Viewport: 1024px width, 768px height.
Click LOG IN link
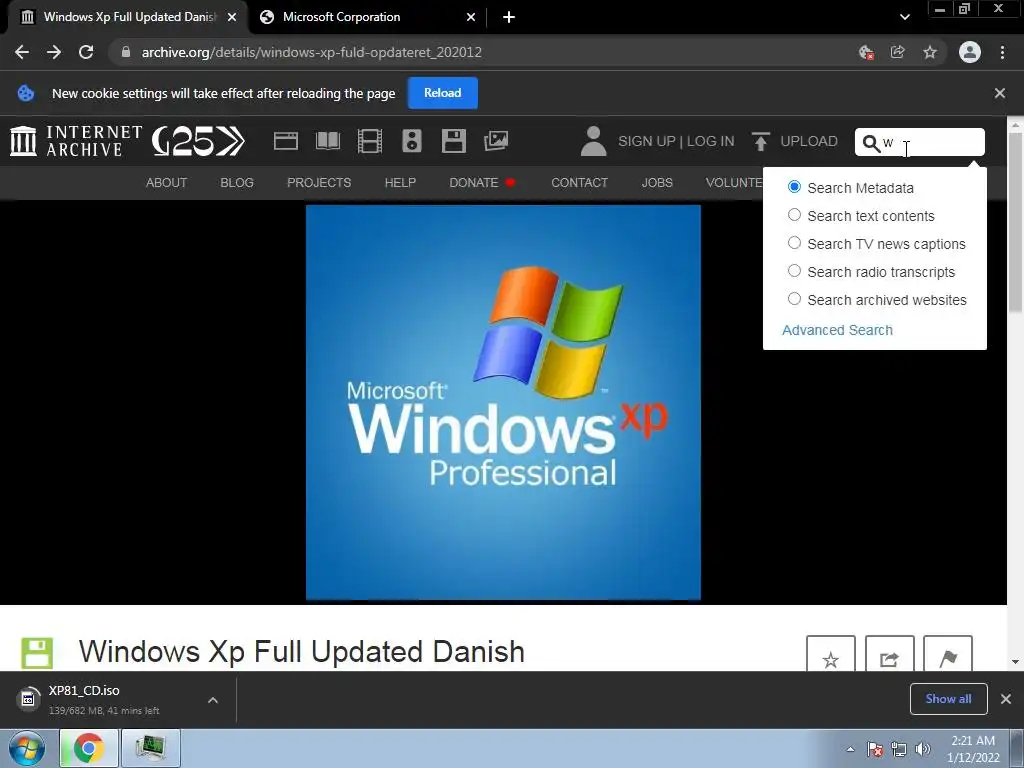[x=711, y=141]
